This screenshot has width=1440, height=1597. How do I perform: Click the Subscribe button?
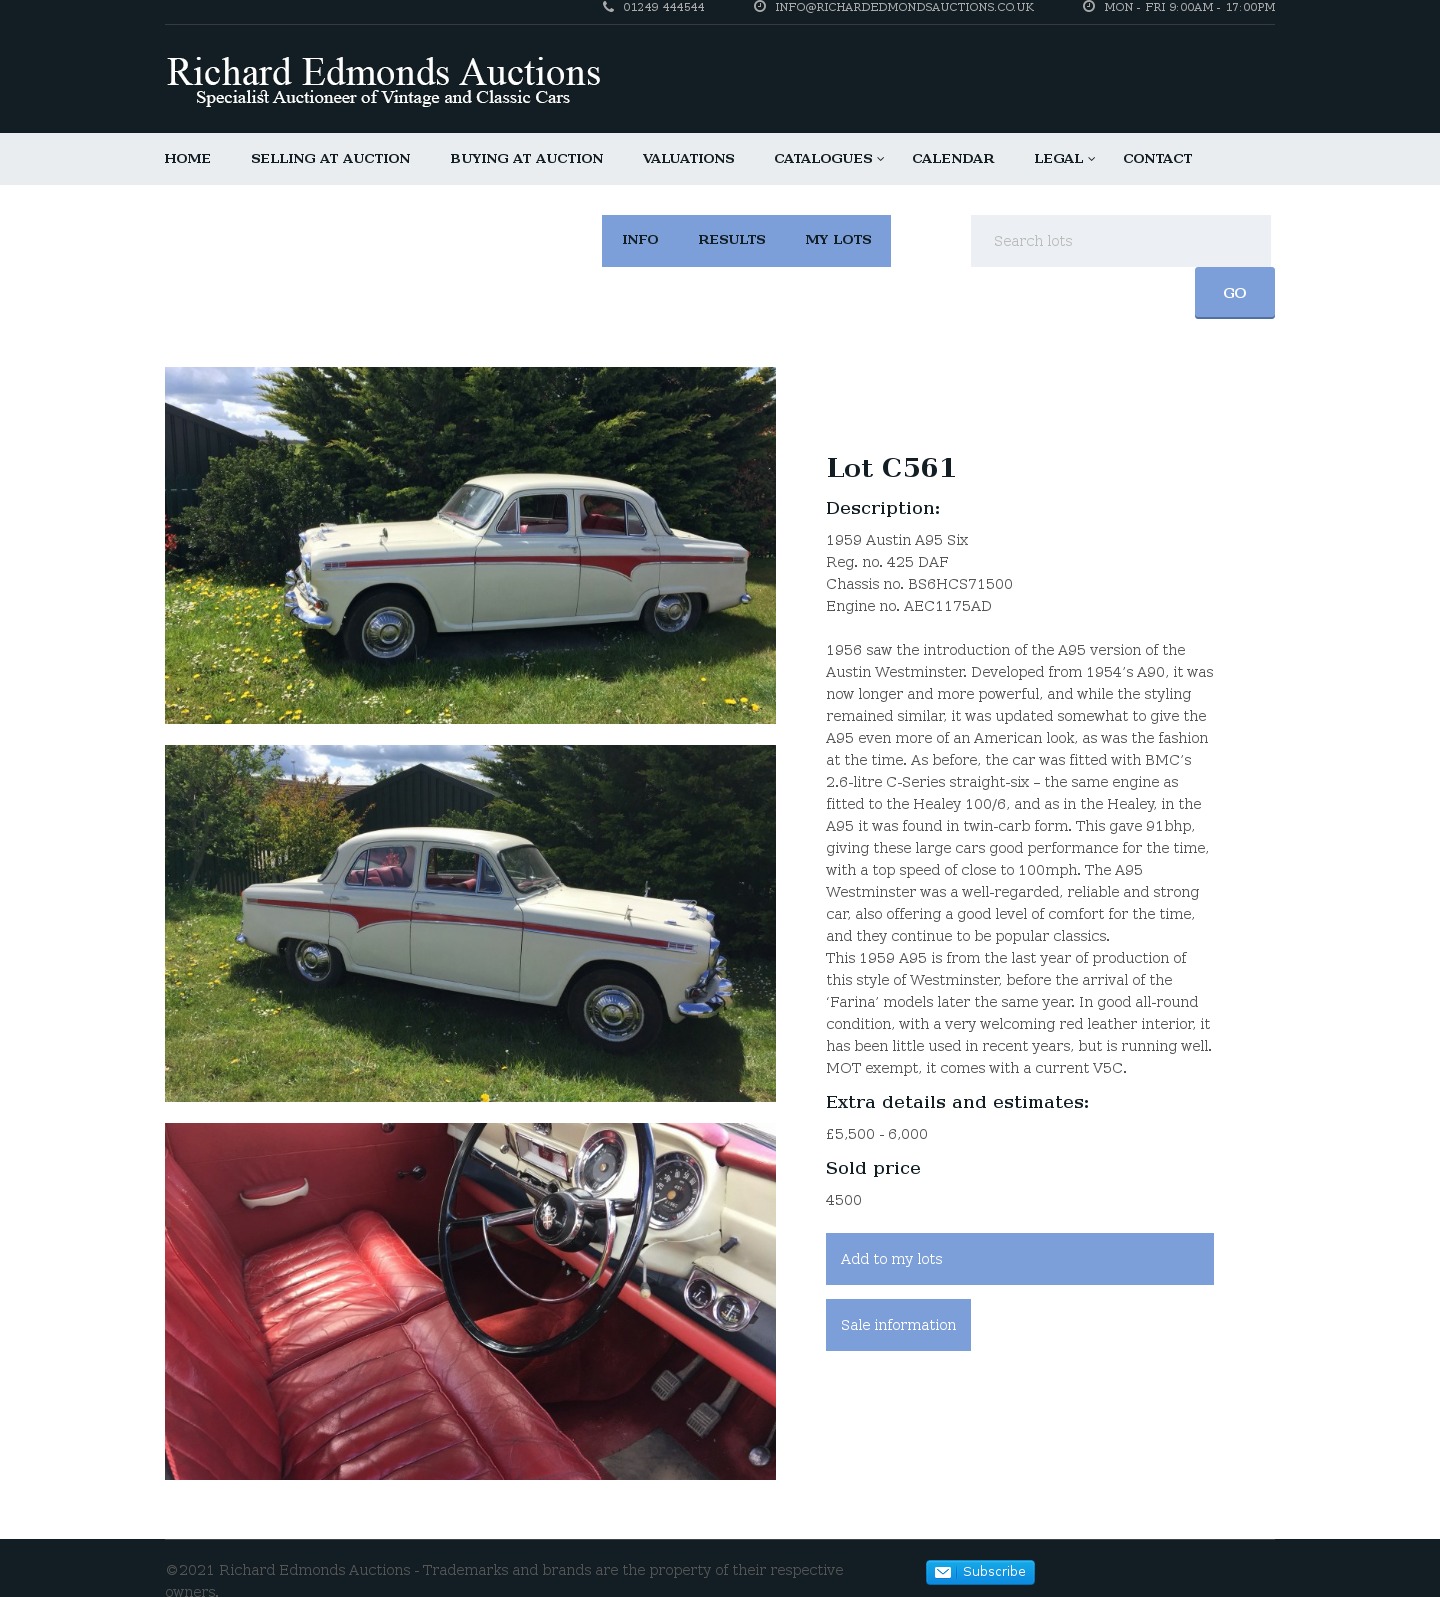tap(980, 1572)
